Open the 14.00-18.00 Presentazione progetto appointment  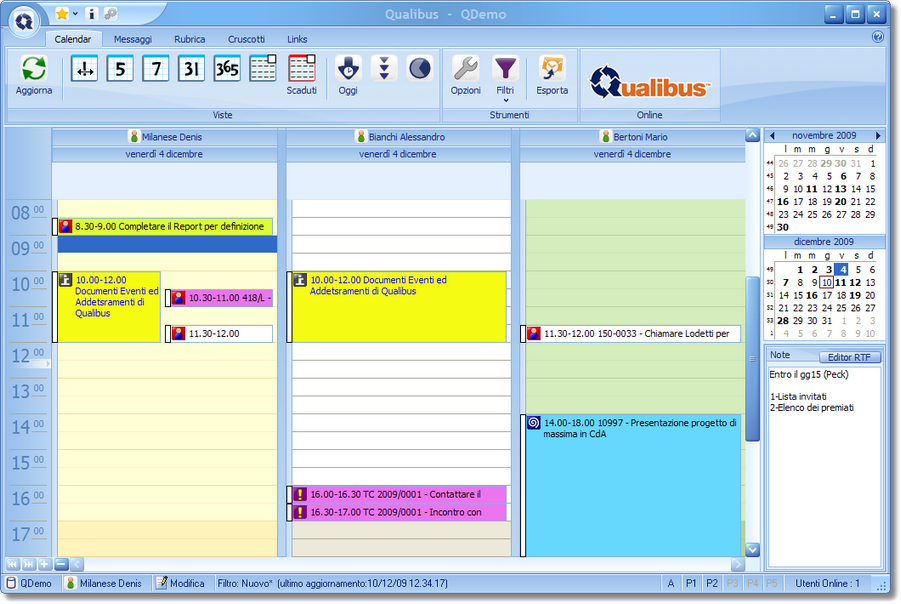640,428
